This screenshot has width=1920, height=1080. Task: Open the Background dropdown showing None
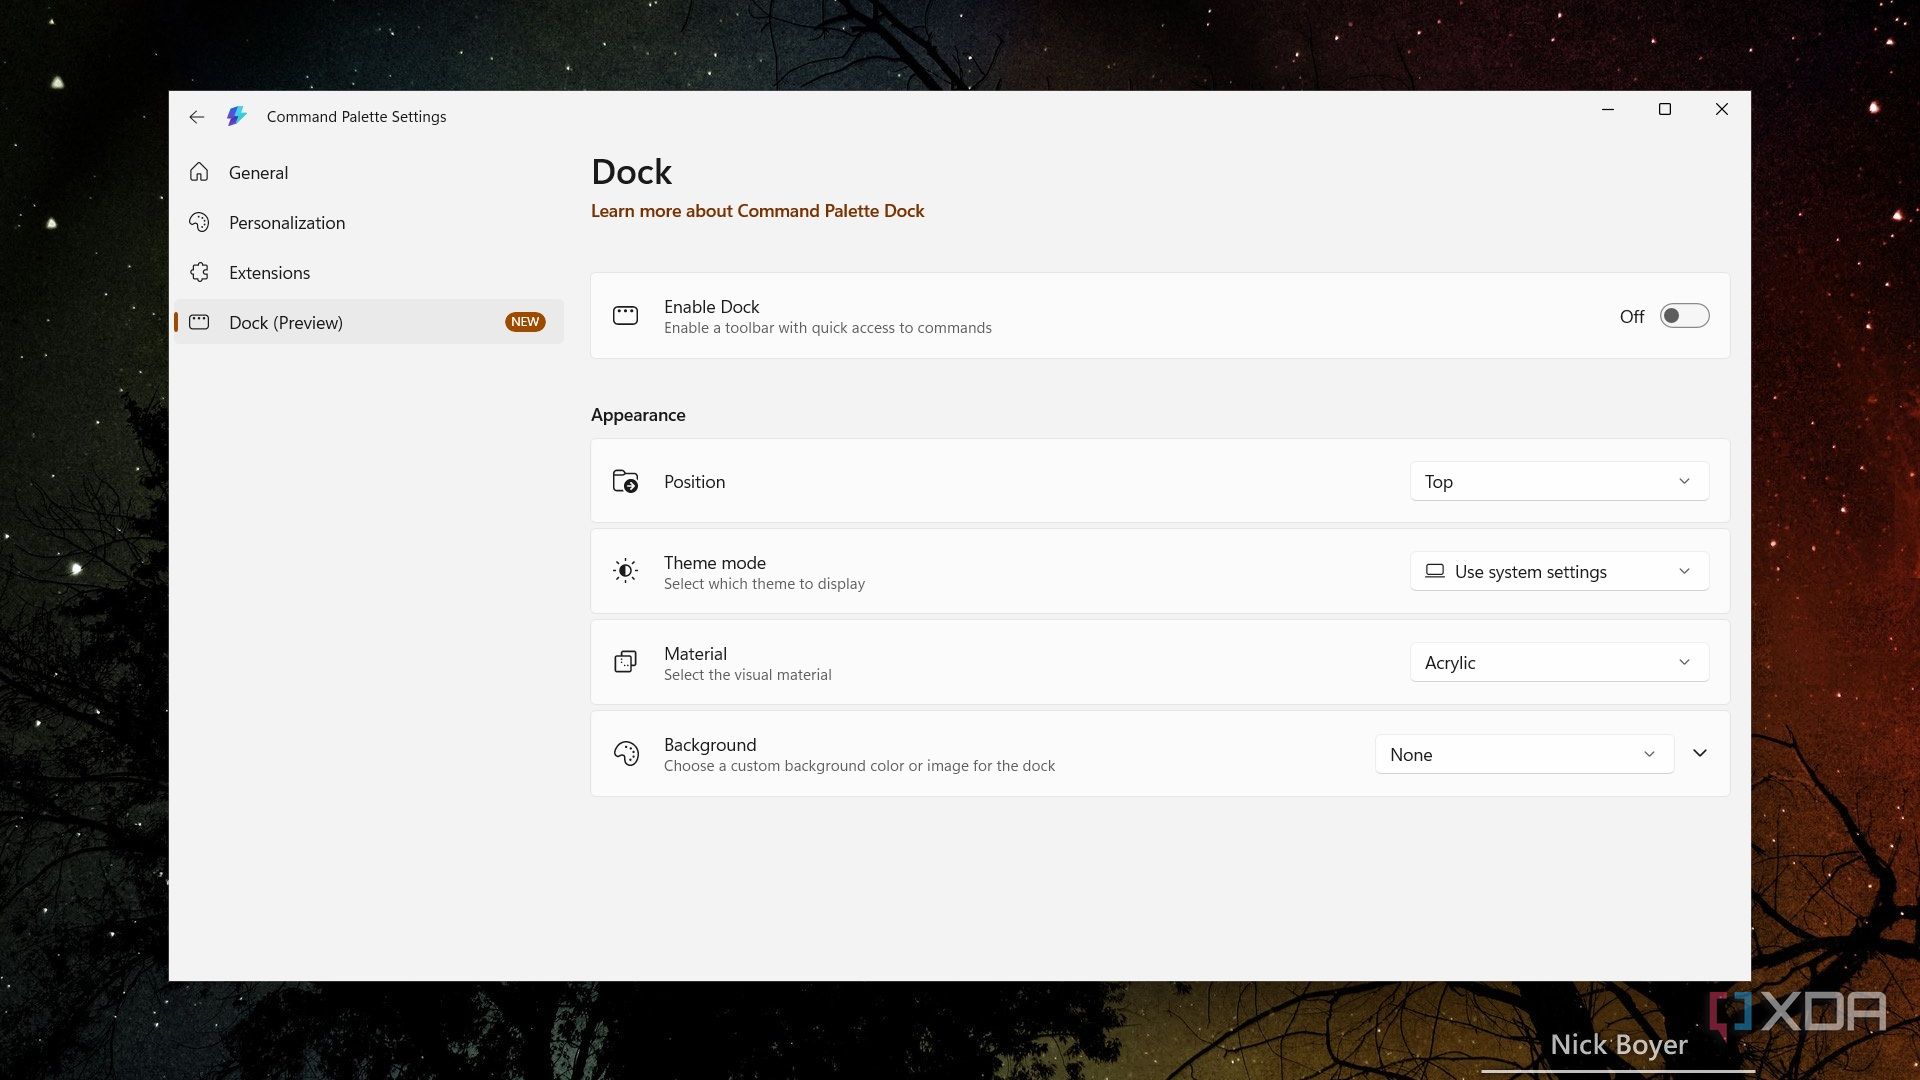click(x=1524, y=754)
